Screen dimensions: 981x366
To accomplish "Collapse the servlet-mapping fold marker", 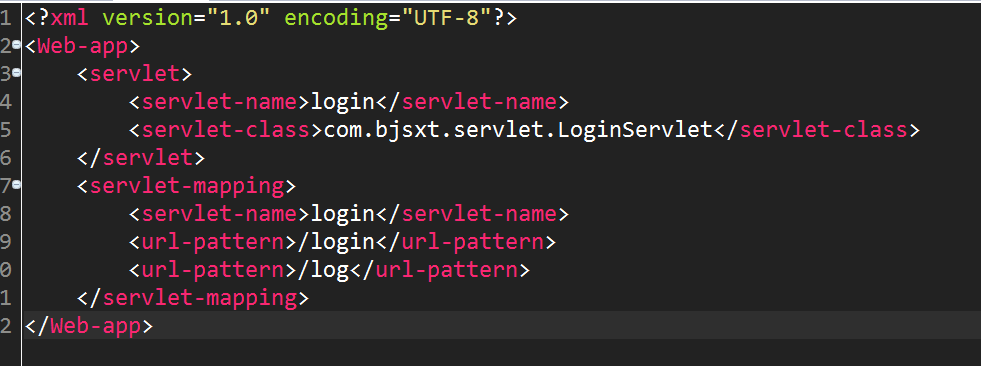I will [x=16, y=185].
